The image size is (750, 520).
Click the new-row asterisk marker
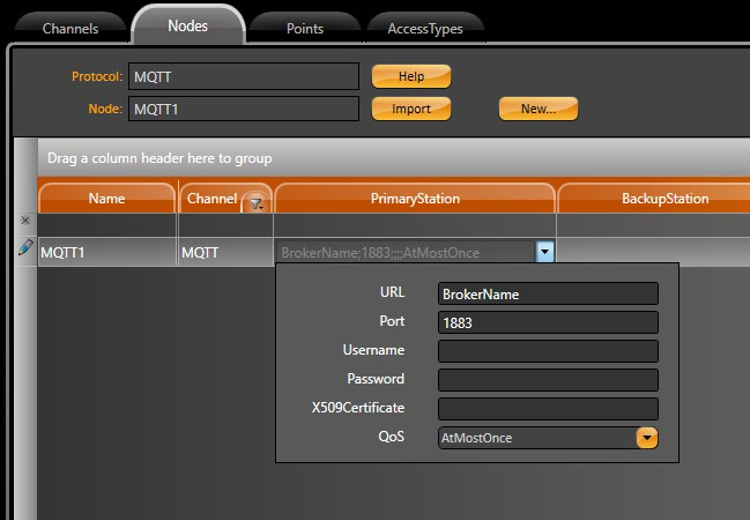click(x=25, y=220)
